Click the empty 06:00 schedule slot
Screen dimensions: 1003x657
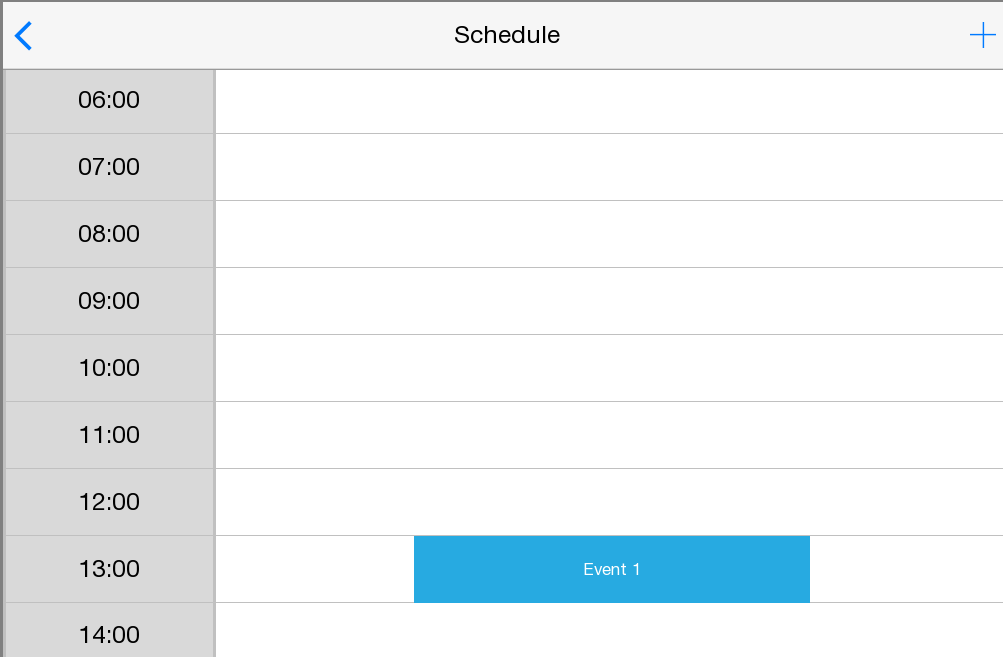[608, 101]
